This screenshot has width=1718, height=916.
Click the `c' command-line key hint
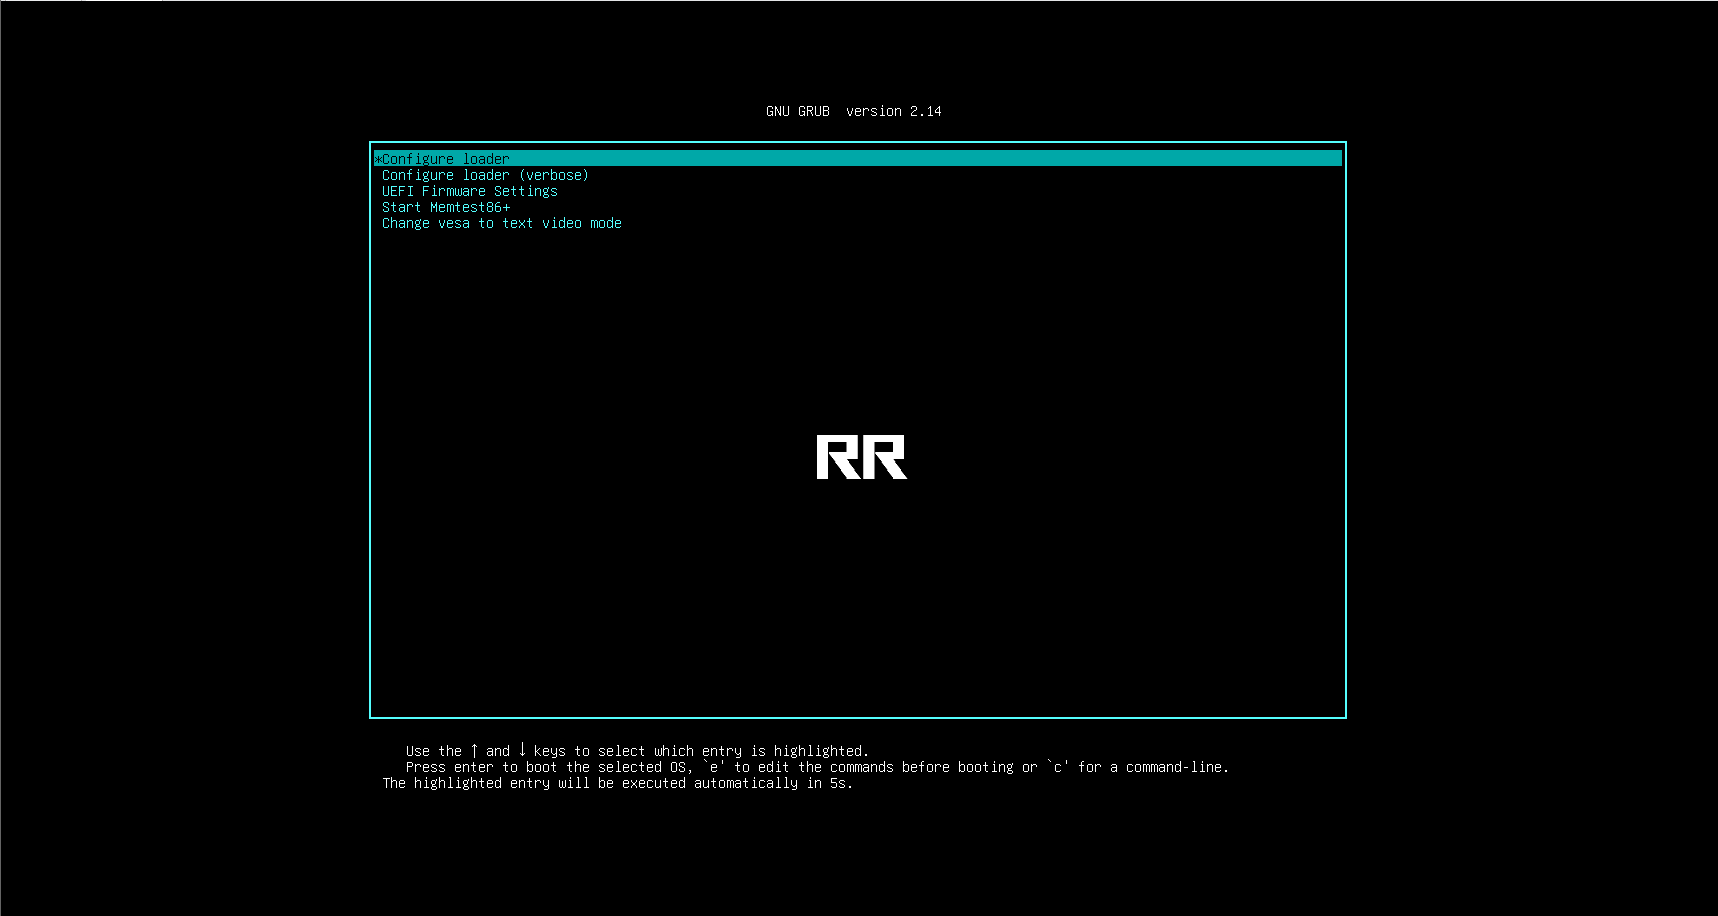(1058, 767)
